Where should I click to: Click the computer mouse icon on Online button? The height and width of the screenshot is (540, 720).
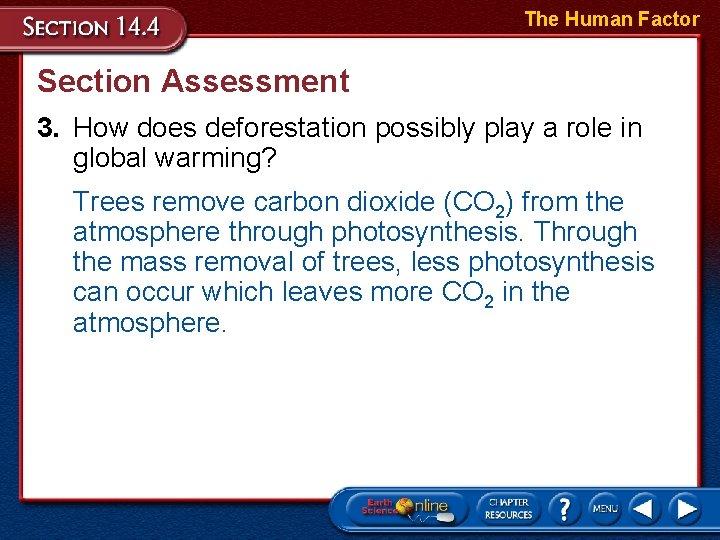[x=444, y=518]
